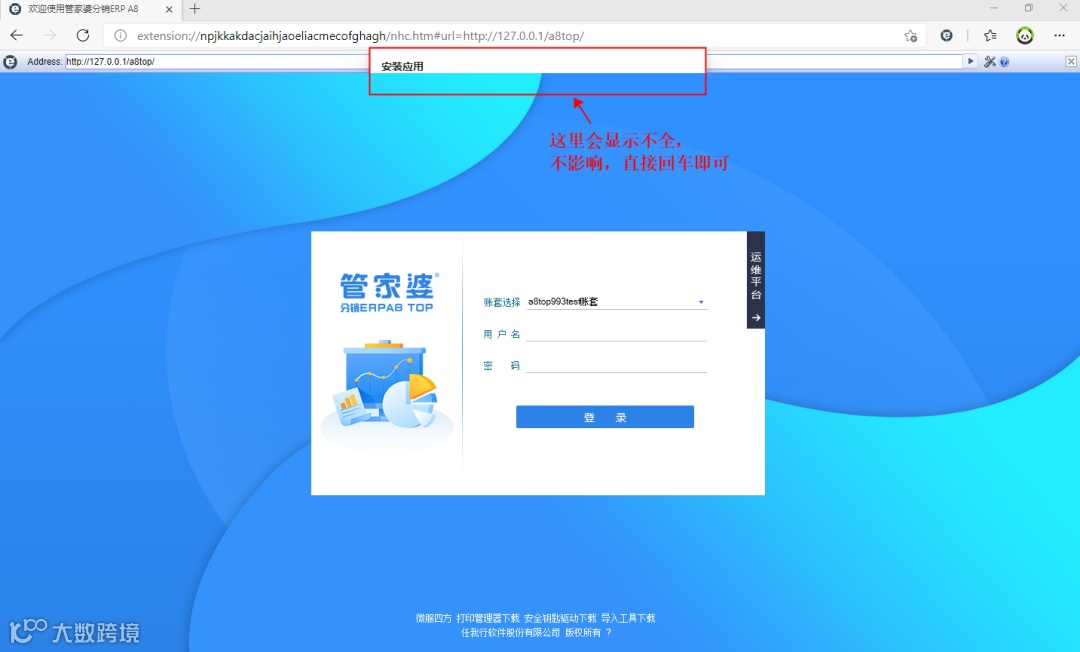Minimize the browser window

pyautogui.click(x=994, y=8)
